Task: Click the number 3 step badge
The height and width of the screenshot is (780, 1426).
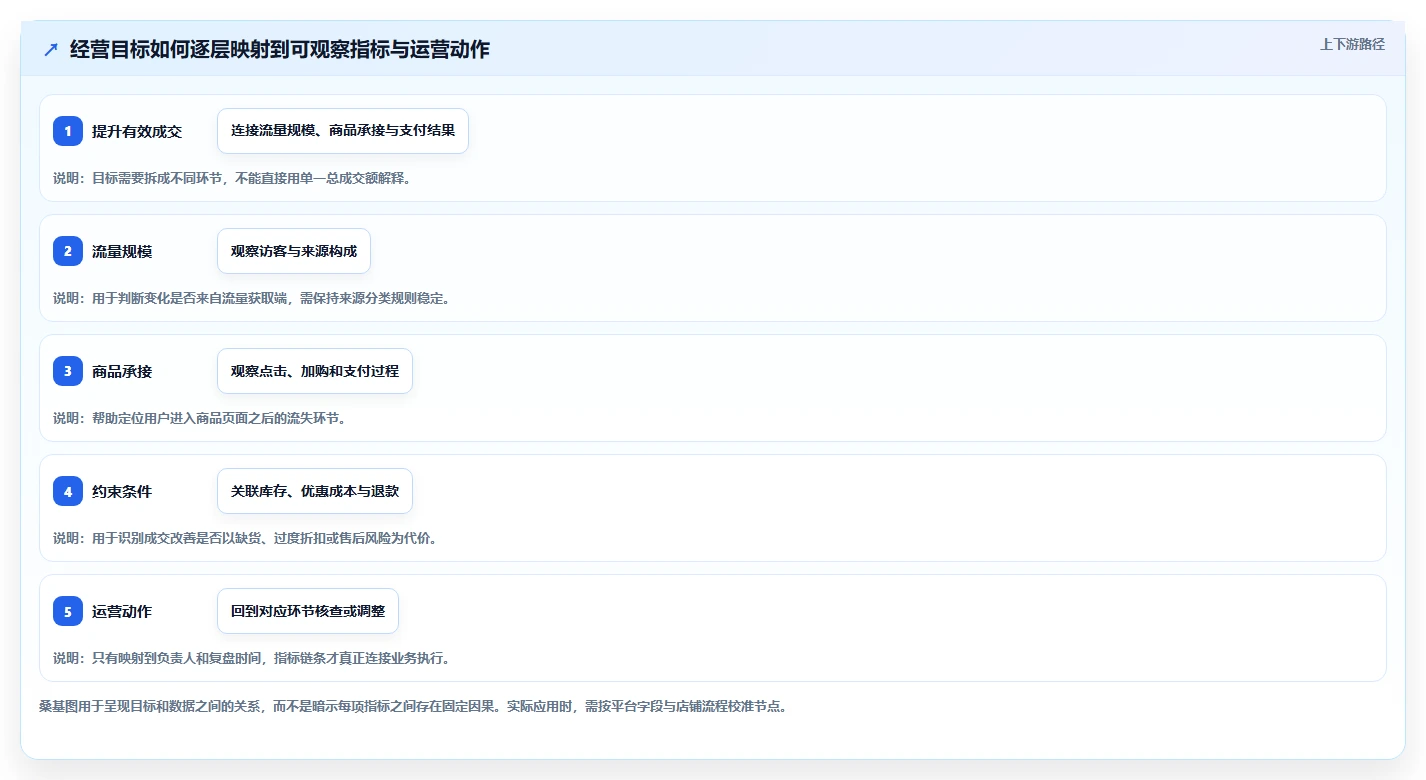Action: pyautogui.click(x=68, y=371)
